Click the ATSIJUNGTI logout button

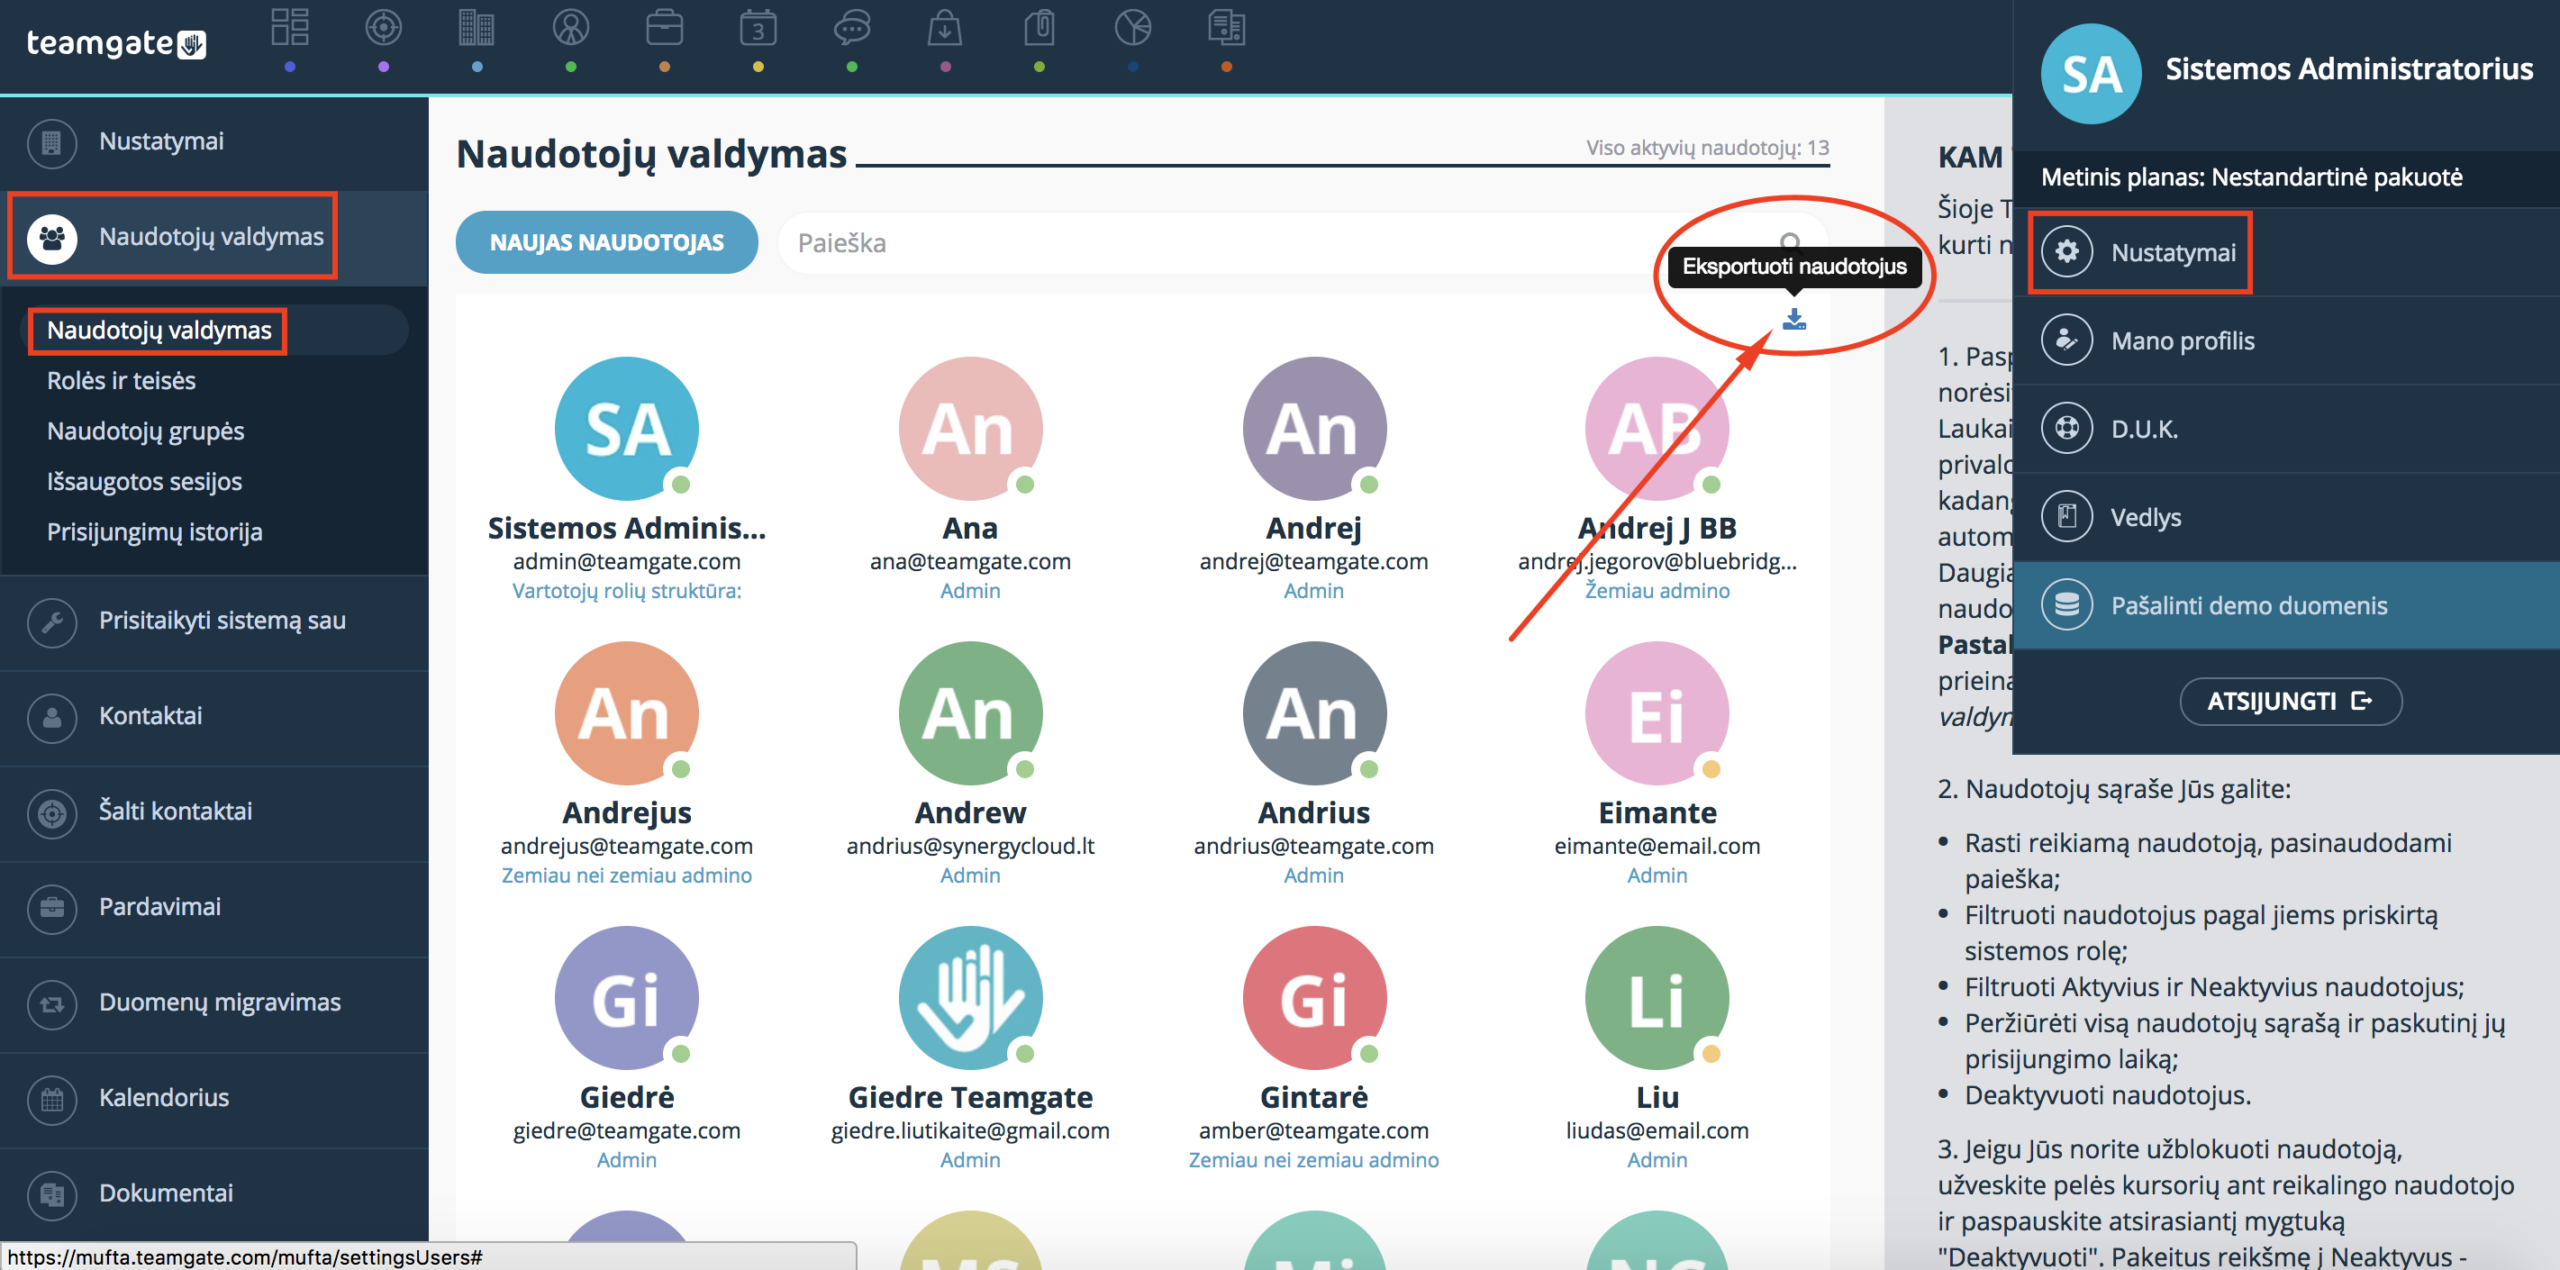click(2290, 701)
